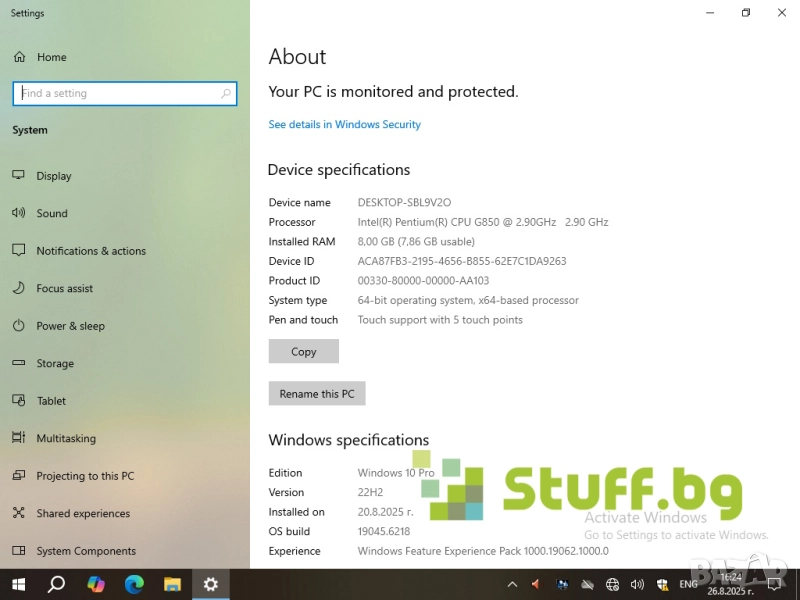Viewport: 800px width, 600px height.
Task: Open File Explorer from the taskbar
Action: [x=172, y=584]
